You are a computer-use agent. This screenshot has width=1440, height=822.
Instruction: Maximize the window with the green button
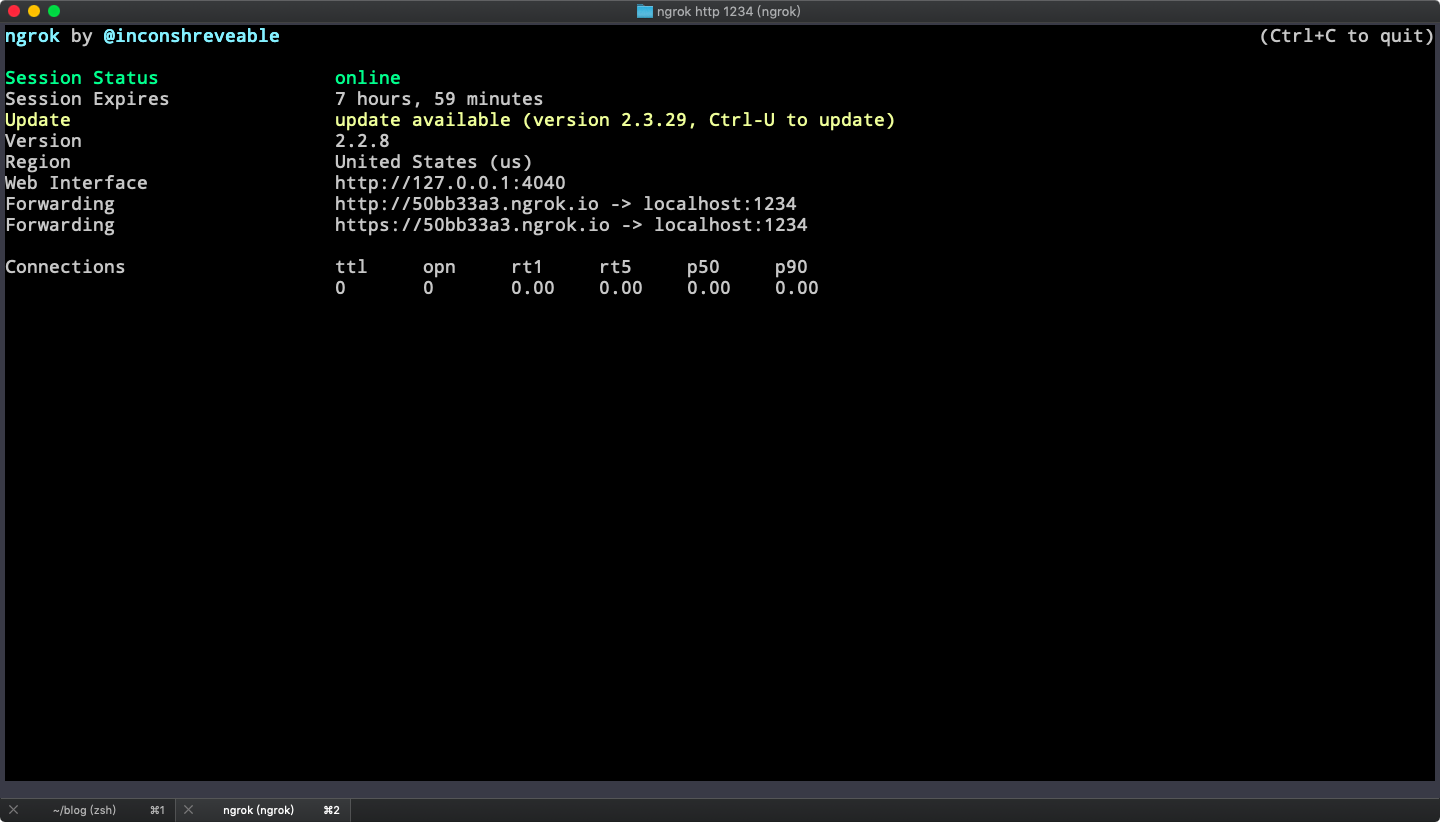(x=54, y=11)
